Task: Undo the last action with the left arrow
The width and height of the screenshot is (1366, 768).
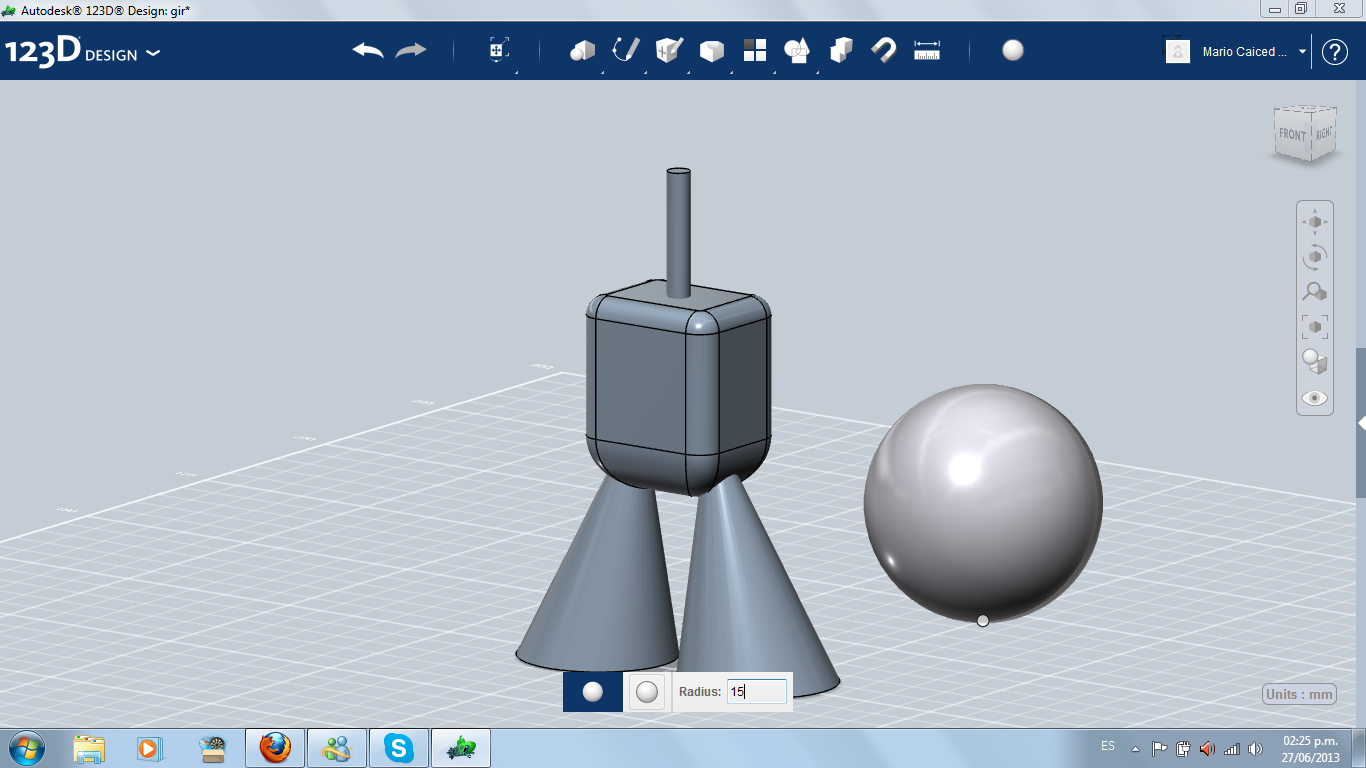Action: [x=368, y=50]
